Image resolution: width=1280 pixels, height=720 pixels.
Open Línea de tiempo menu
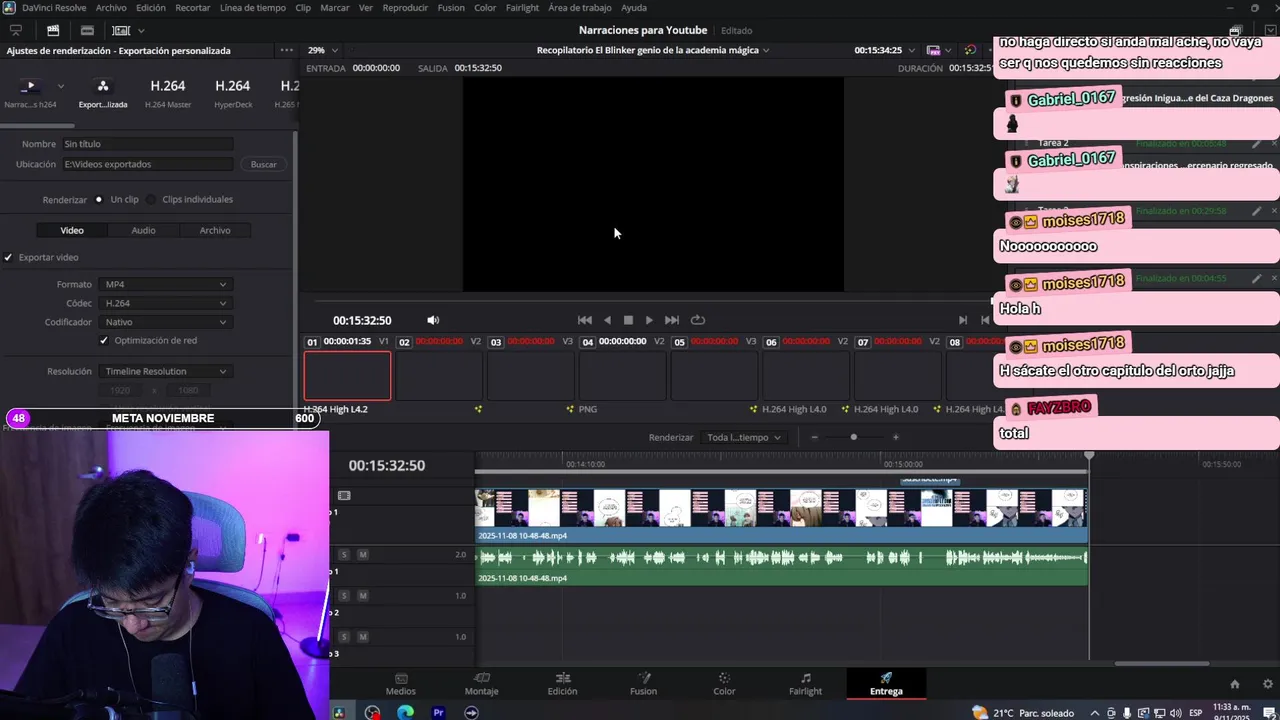[252, 8]
